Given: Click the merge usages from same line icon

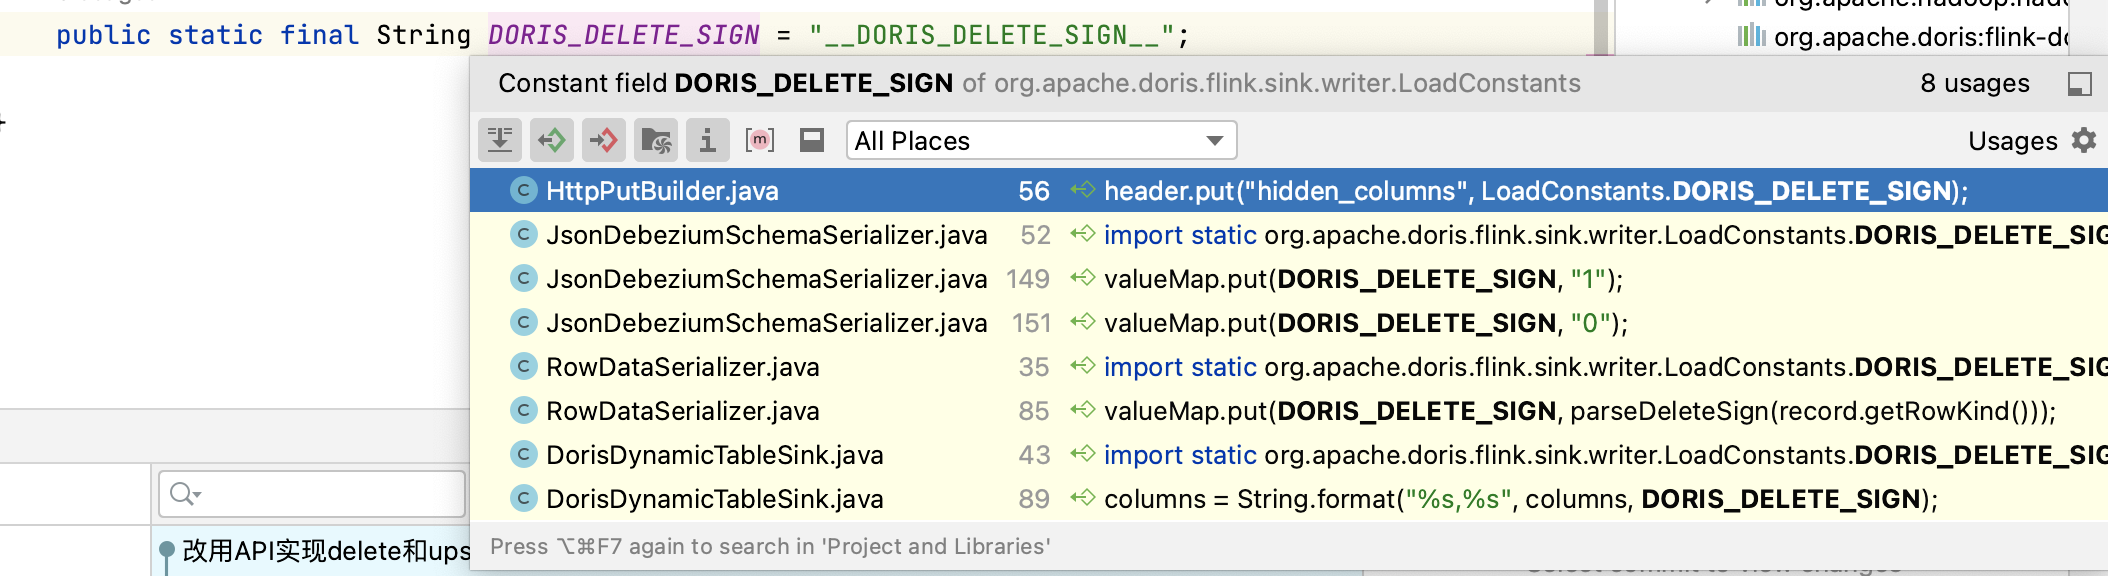Looking at the screenshot, I should point(500,141).
